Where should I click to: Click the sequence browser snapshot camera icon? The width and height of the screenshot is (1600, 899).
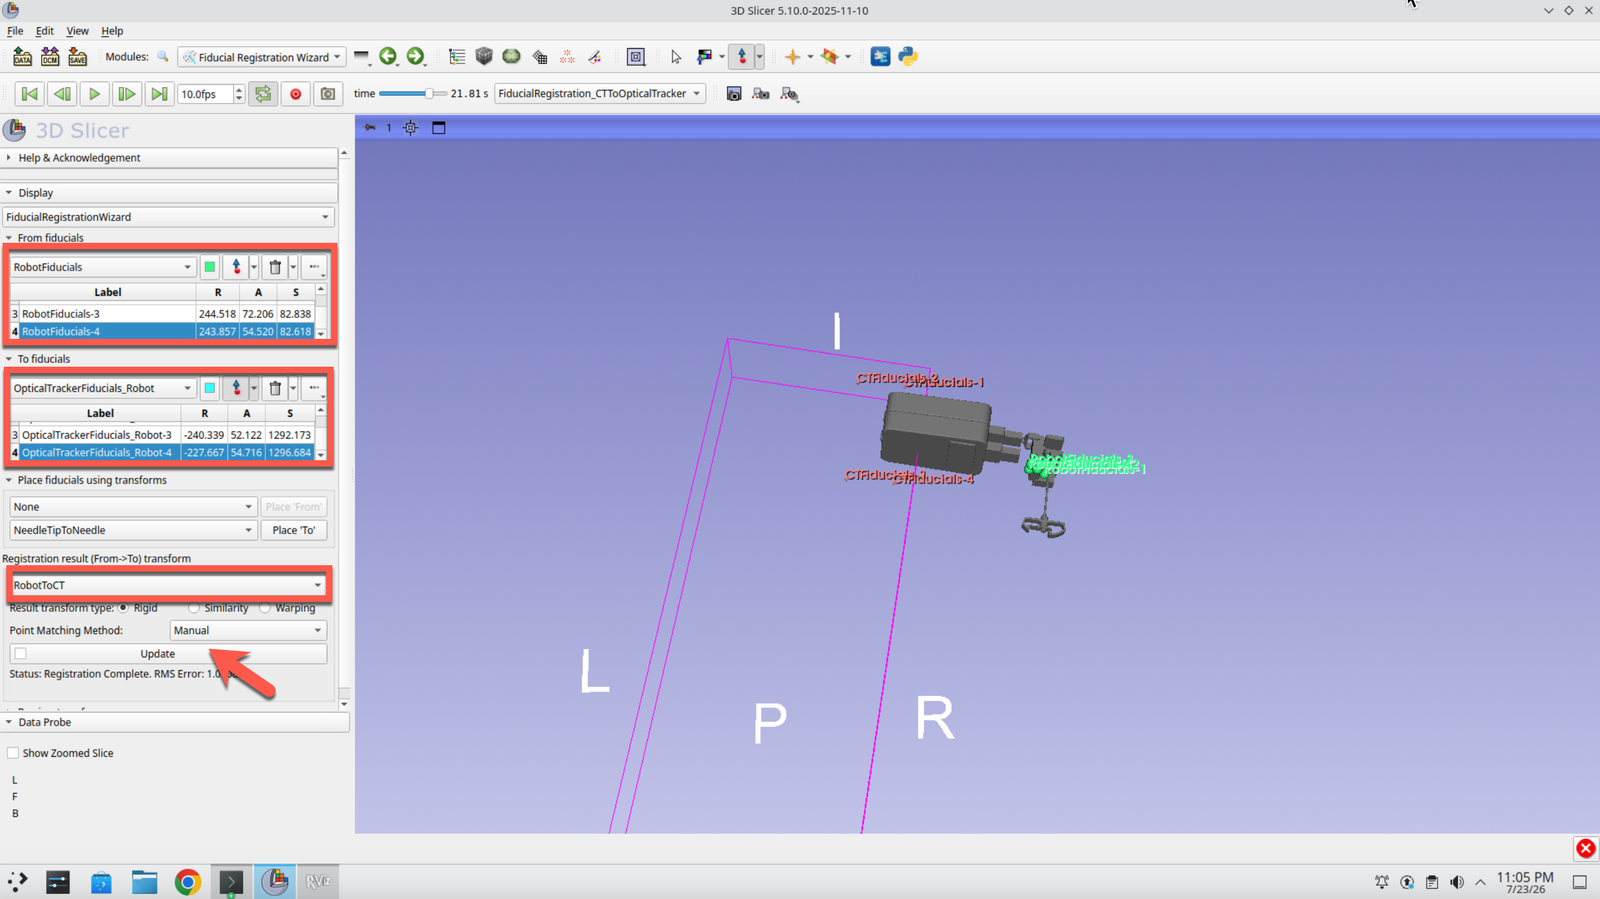coord(327,94)
